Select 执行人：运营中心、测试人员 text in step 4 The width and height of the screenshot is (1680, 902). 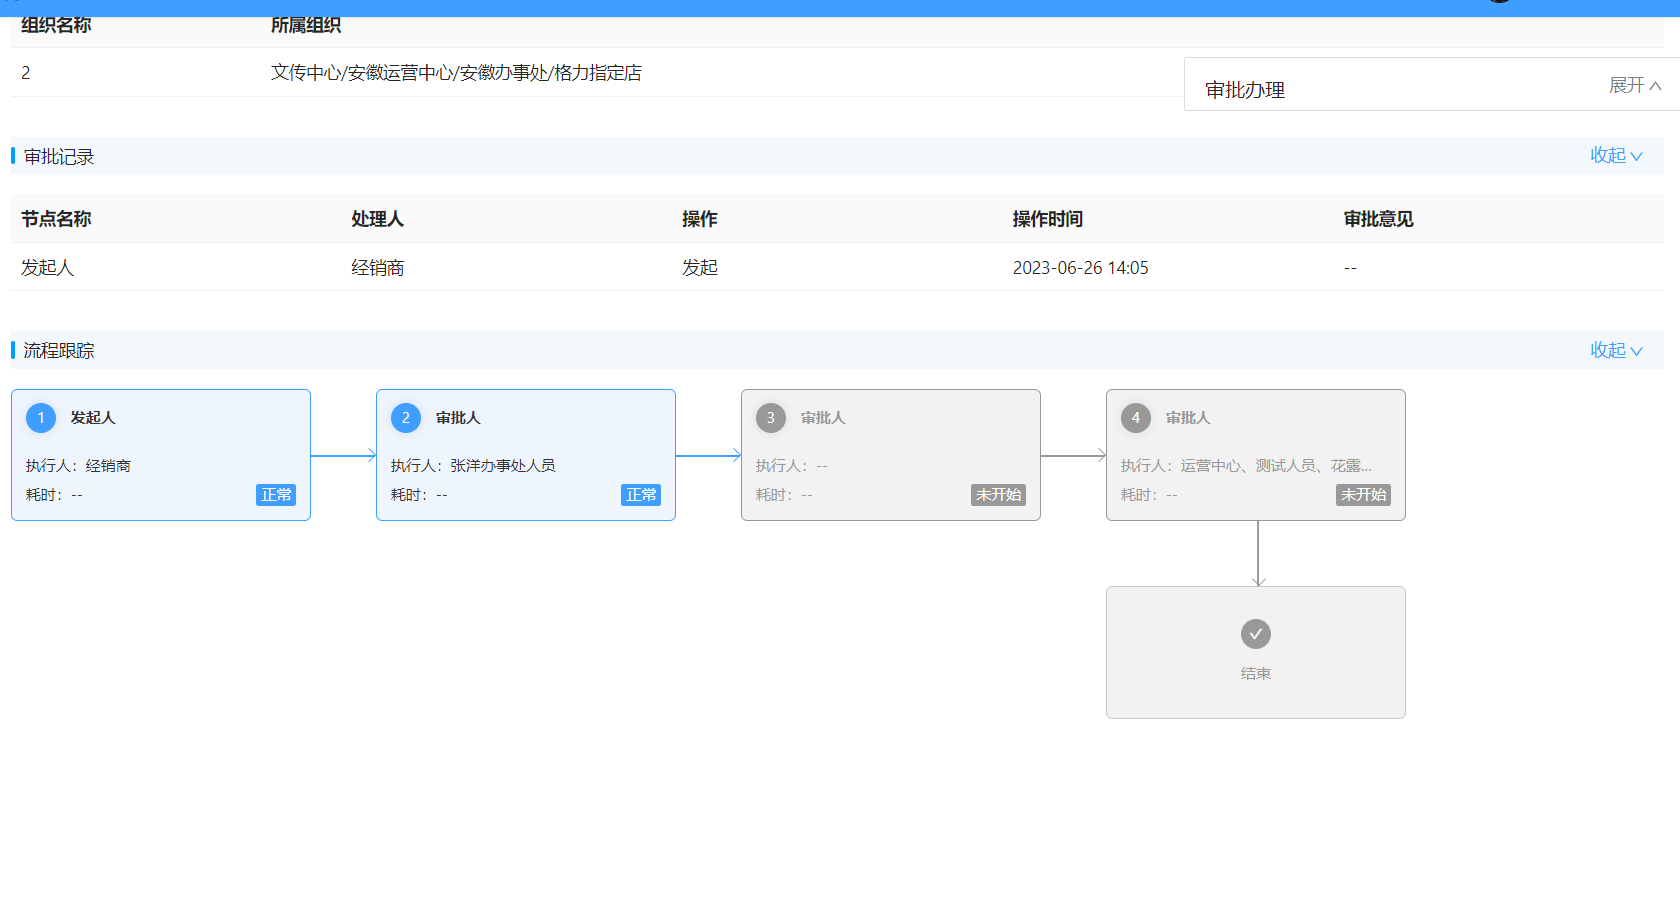point(1246,466)
